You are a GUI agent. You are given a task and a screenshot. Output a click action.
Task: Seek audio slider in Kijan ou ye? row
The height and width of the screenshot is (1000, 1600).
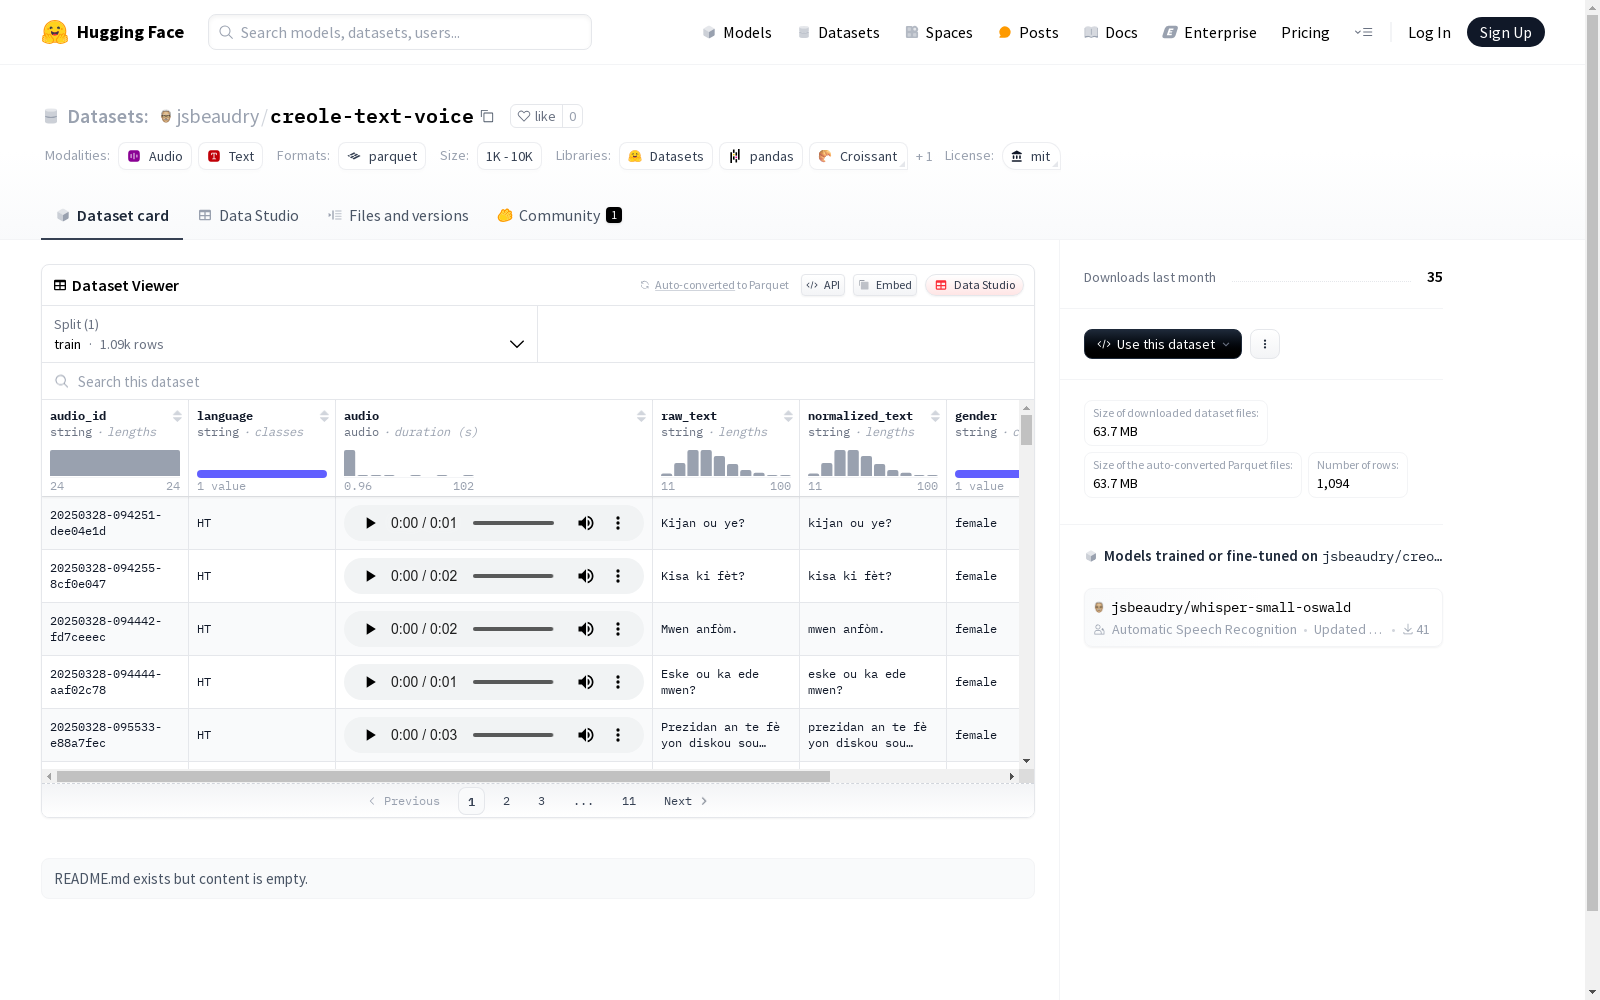(x=513, y=523)
